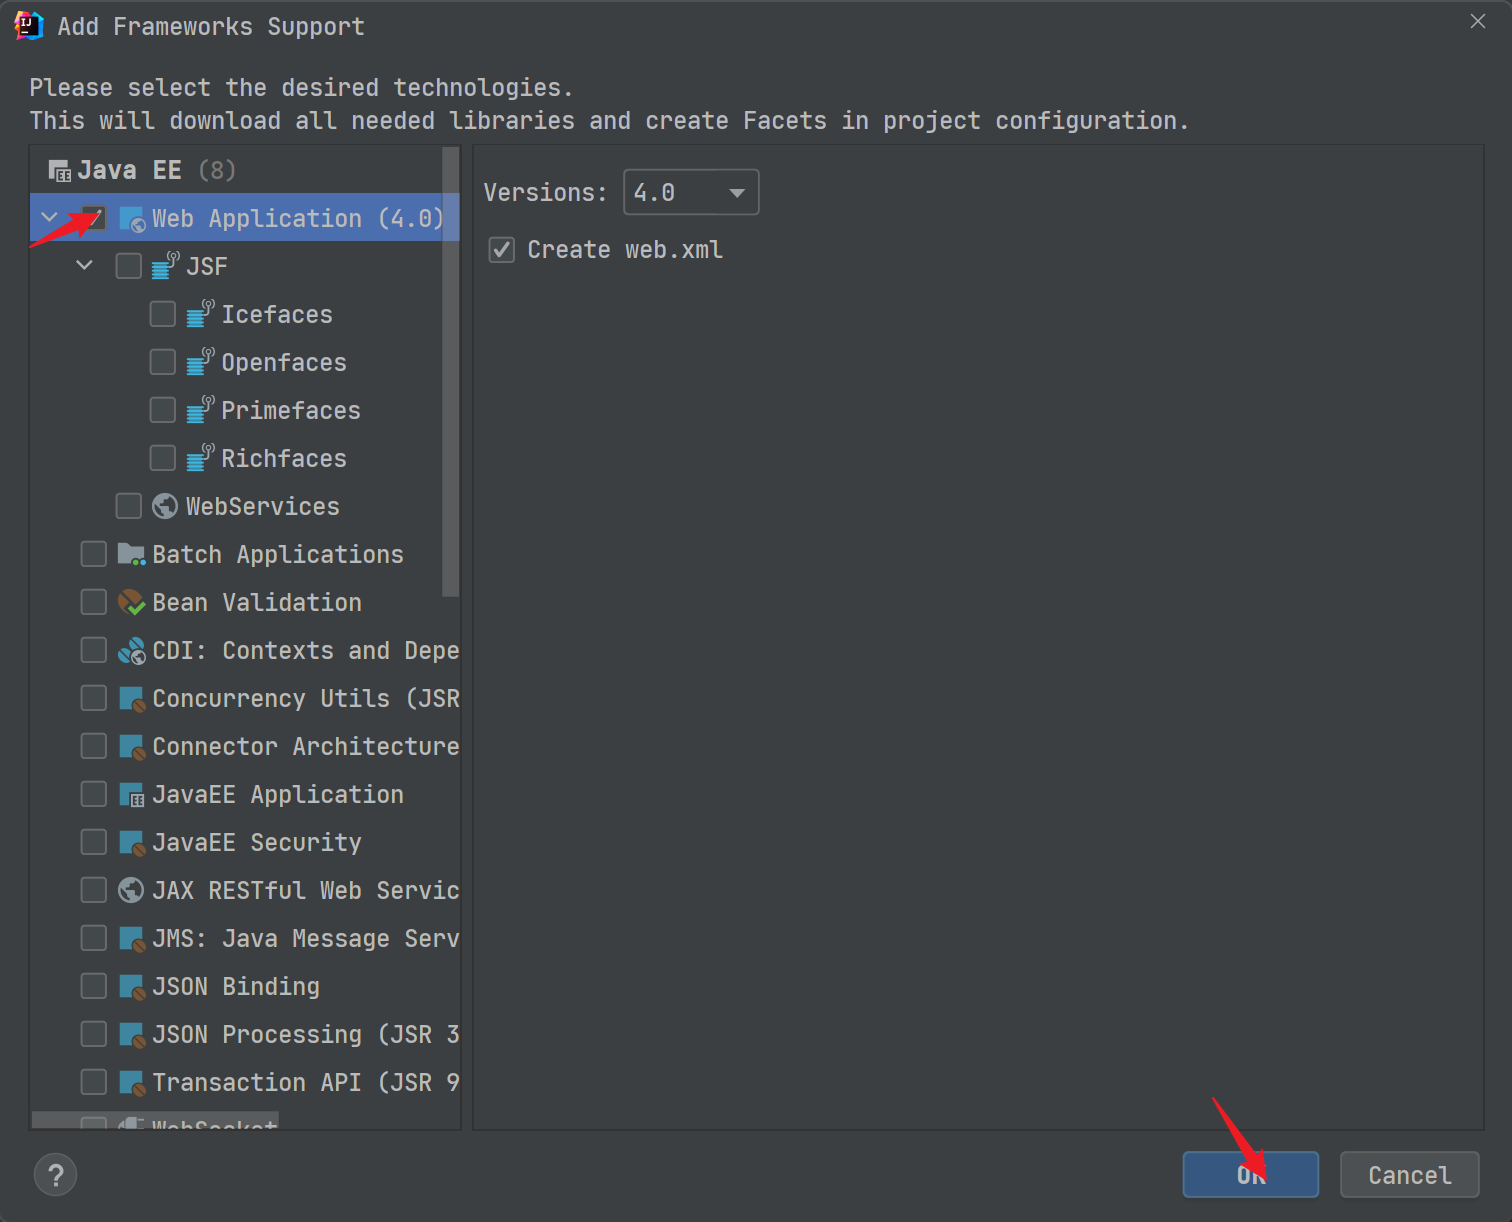Toggle the Web Application checkbox
1512x1222 pixels.
click(94, 218)
